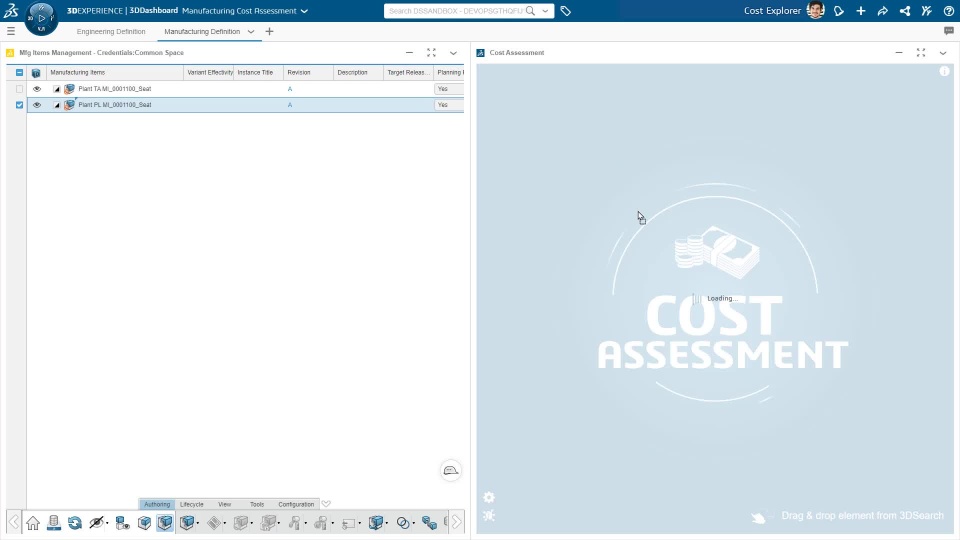
Task: Select the Configuration action bar tab
Action: [296, 504]
